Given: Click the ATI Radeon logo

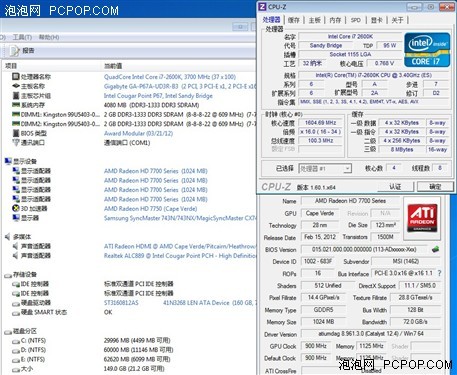Looking at the screenshot, I should 422,218.
